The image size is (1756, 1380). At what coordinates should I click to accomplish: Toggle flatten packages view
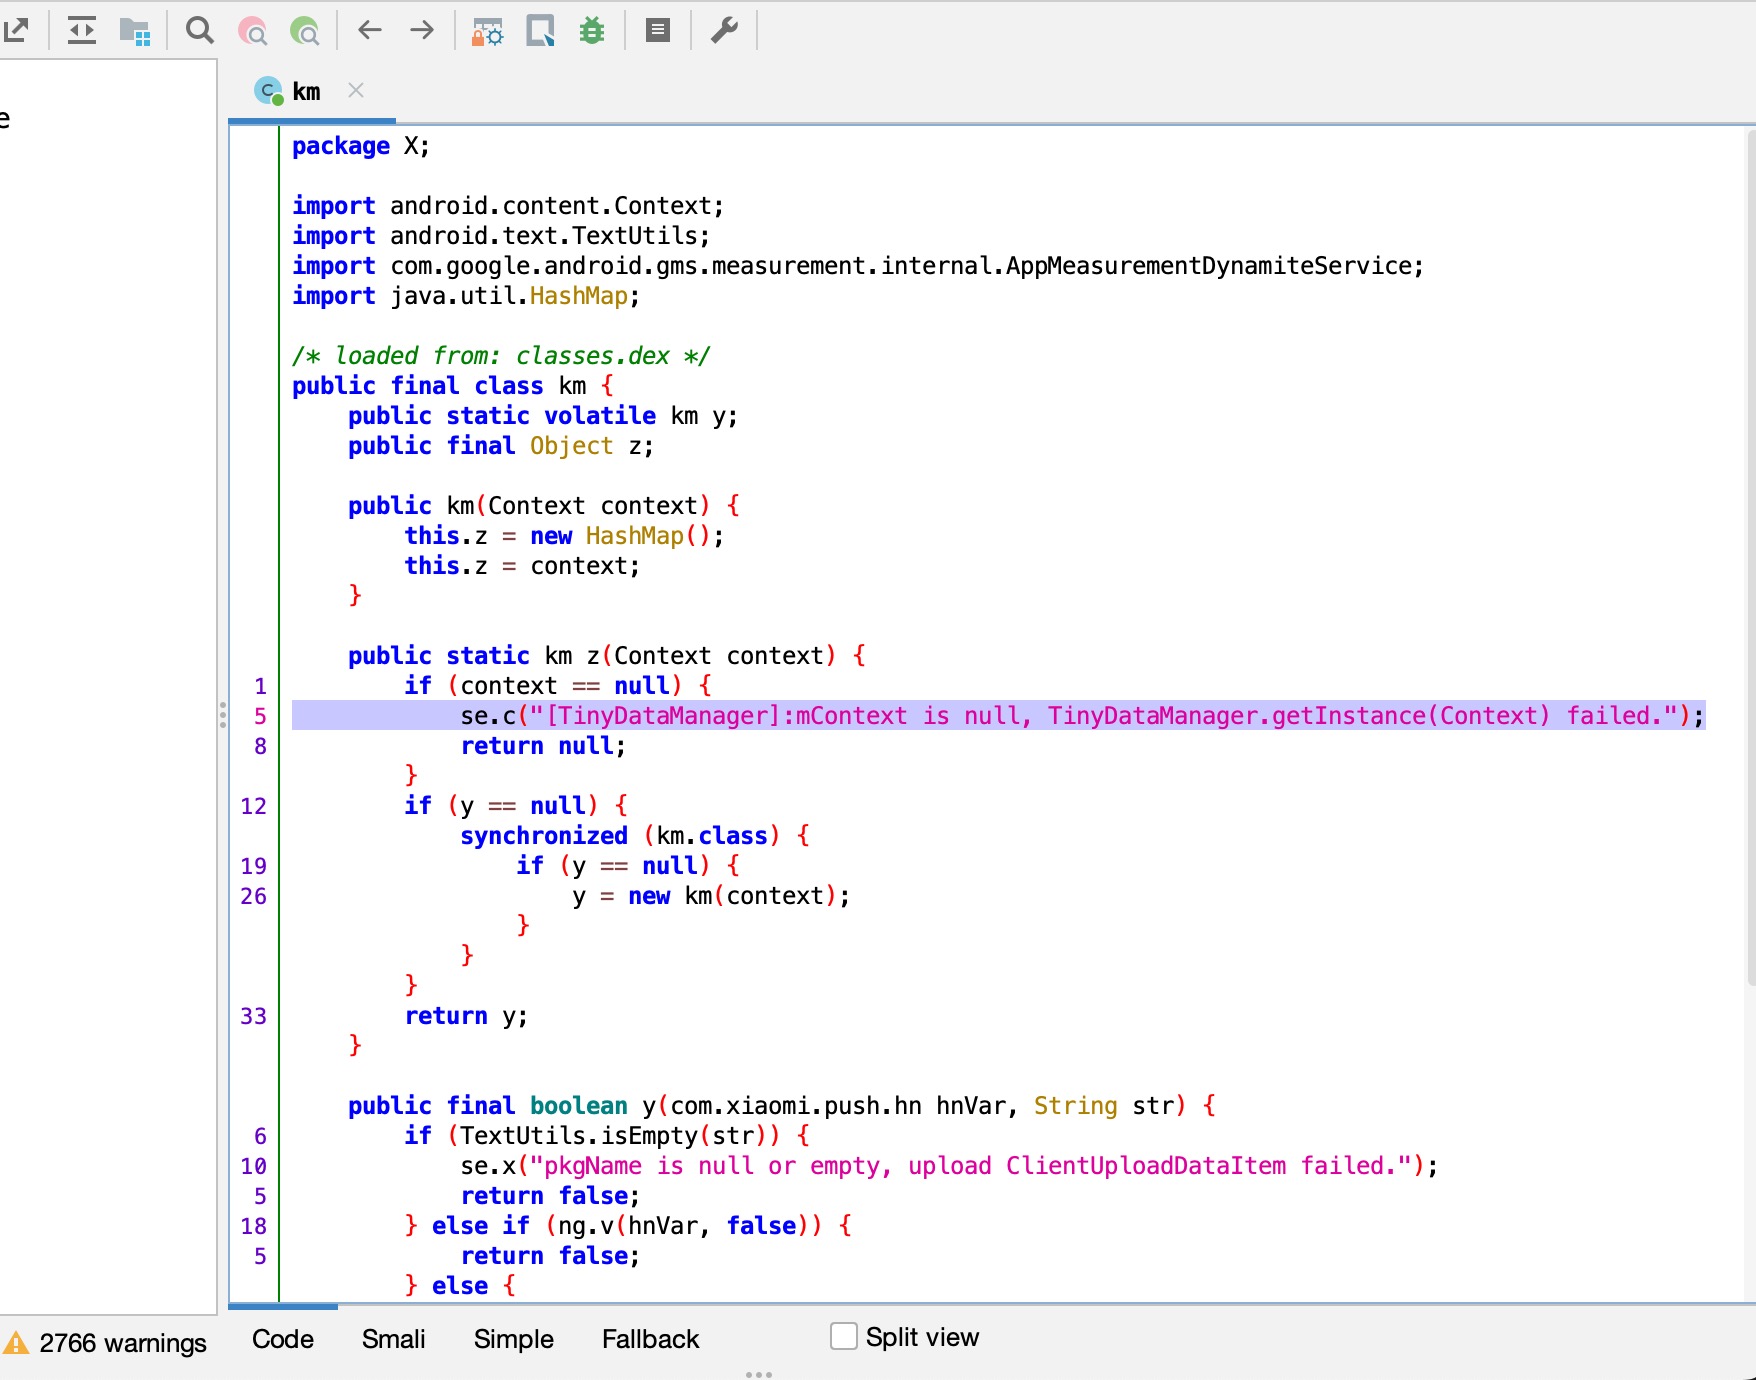click(x=134, y=31)
